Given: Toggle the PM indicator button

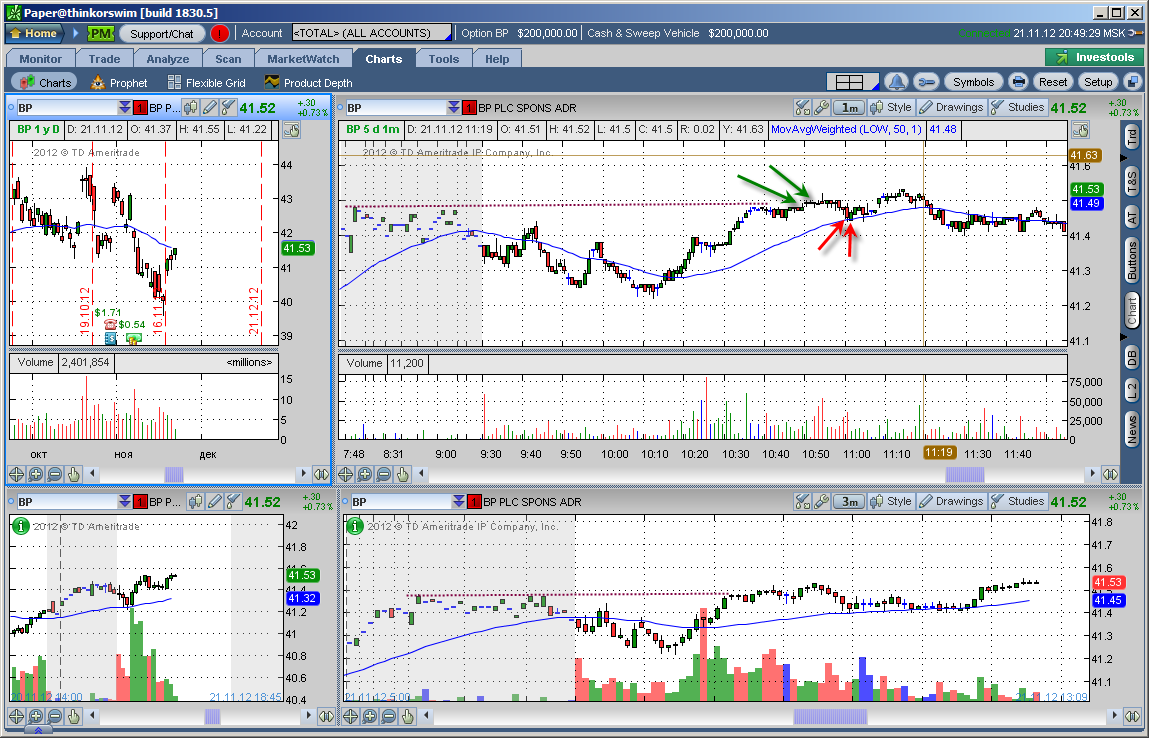Looking at the screenshot, I should 100,33.
